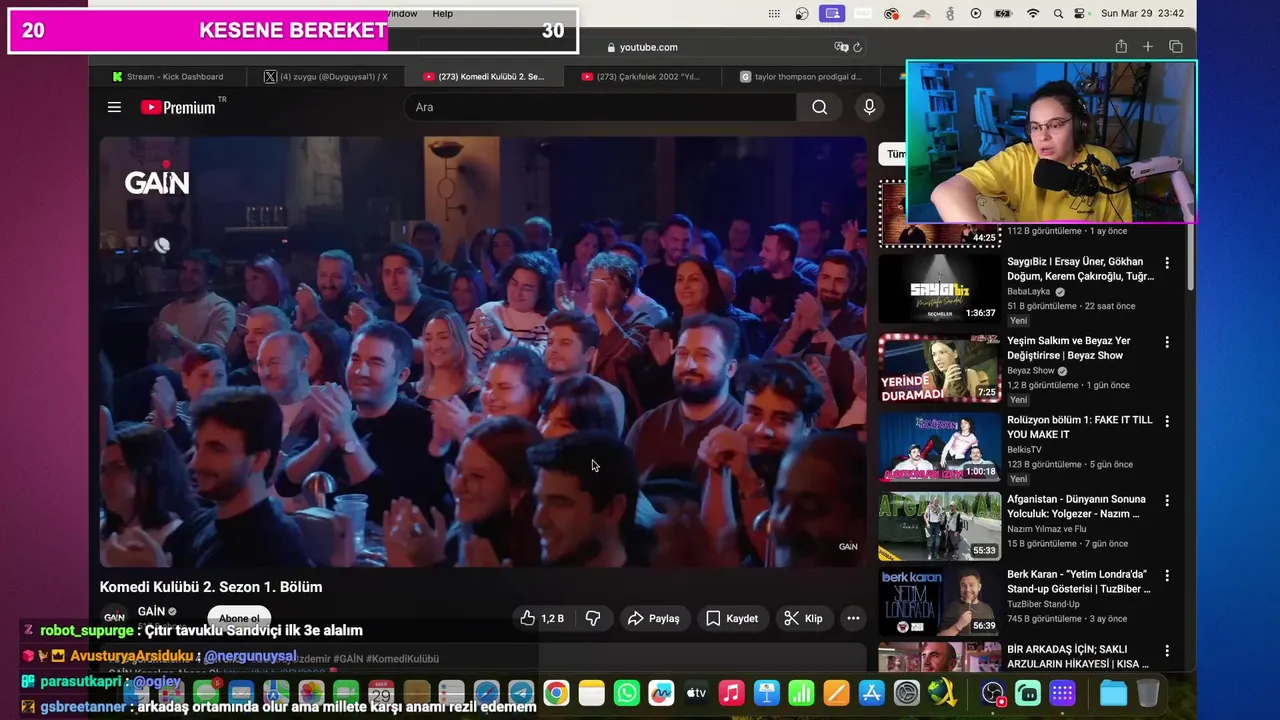The image size is (1280, 720).
Task: Open Yeşim Salkım Beyaz Show thumbnail
Action: point(940,367)
